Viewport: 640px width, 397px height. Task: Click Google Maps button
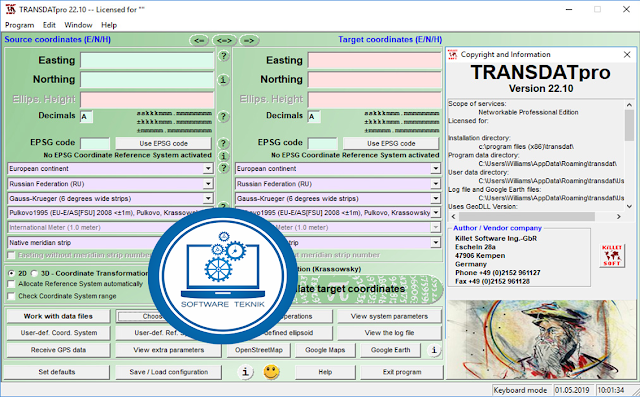[x=325, y=350]
